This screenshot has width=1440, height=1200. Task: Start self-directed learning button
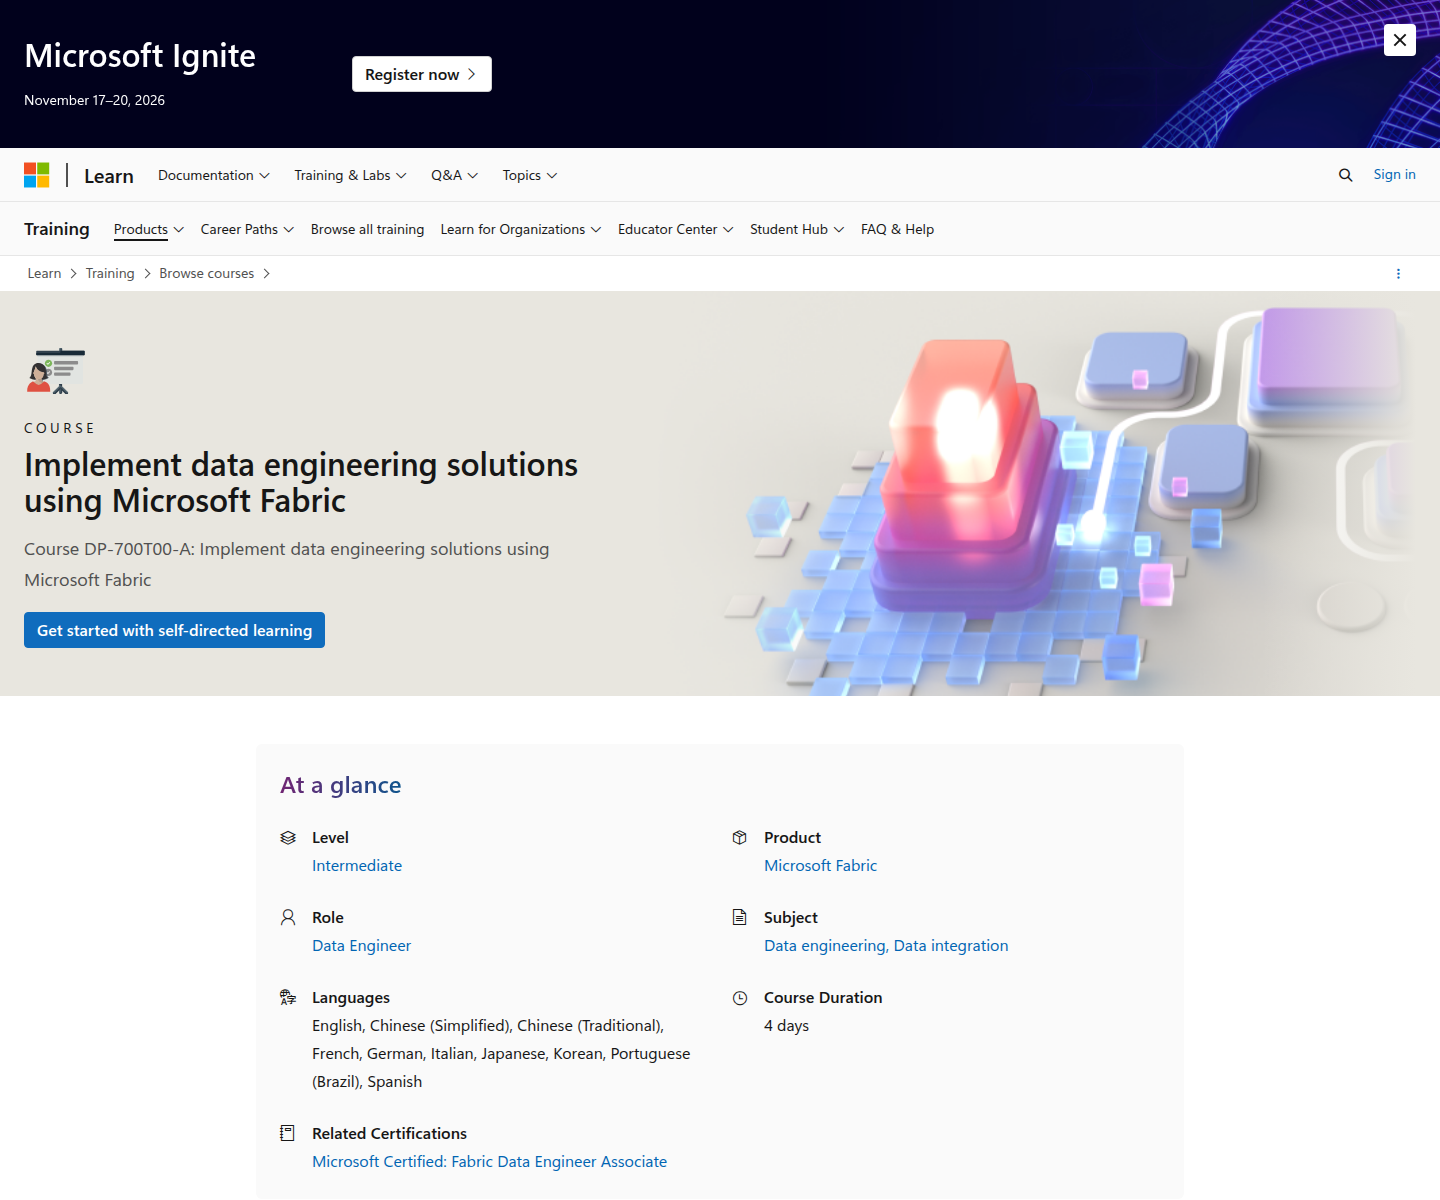pos(174,630)
